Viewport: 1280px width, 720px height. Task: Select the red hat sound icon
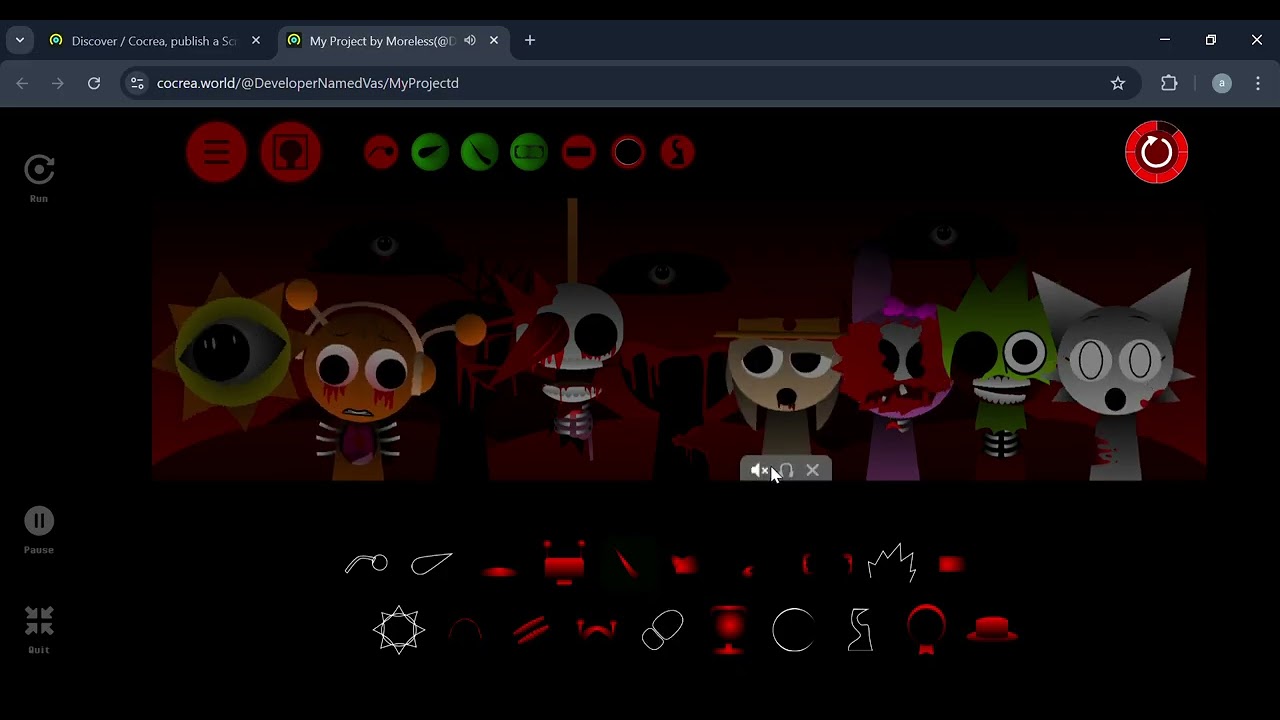pyautogui.click(x=992, y=629)
